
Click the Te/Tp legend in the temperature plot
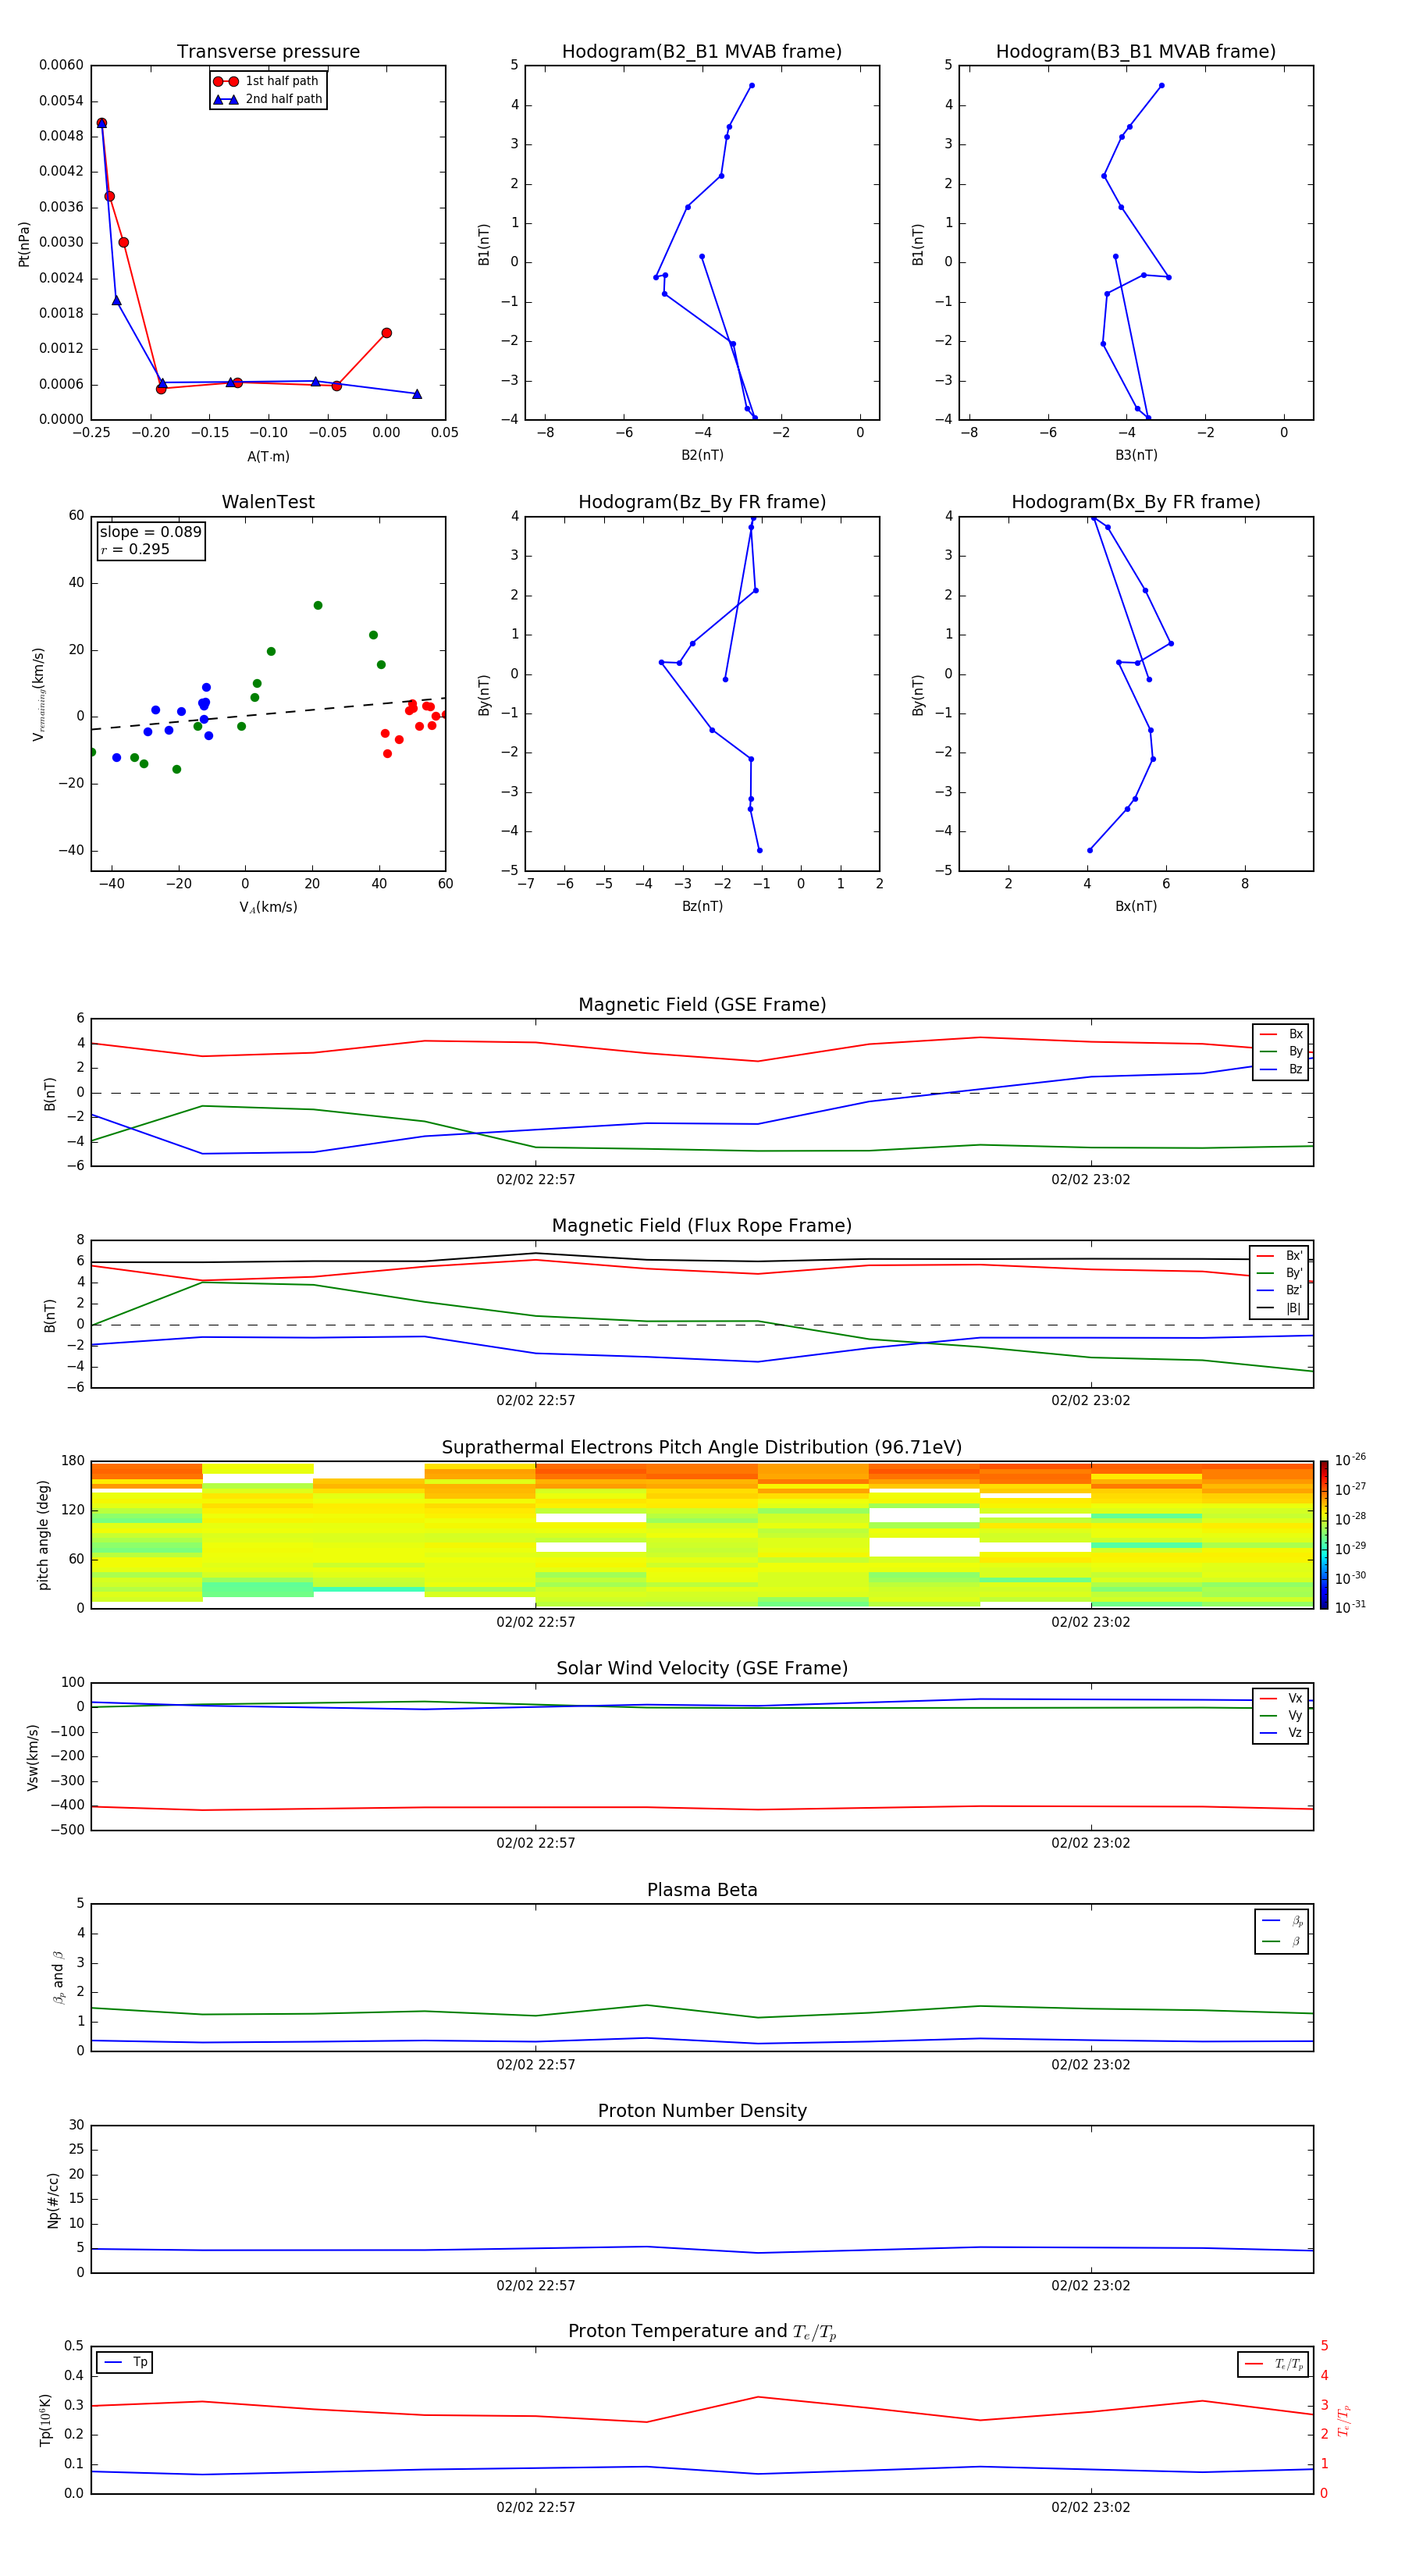click(1272, 2364)
